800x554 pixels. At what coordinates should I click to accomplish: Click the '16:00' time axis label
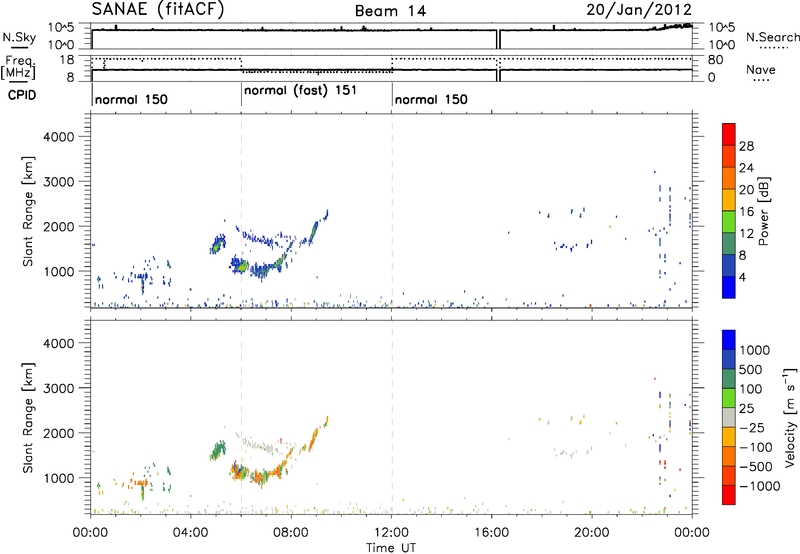(491, 533)
